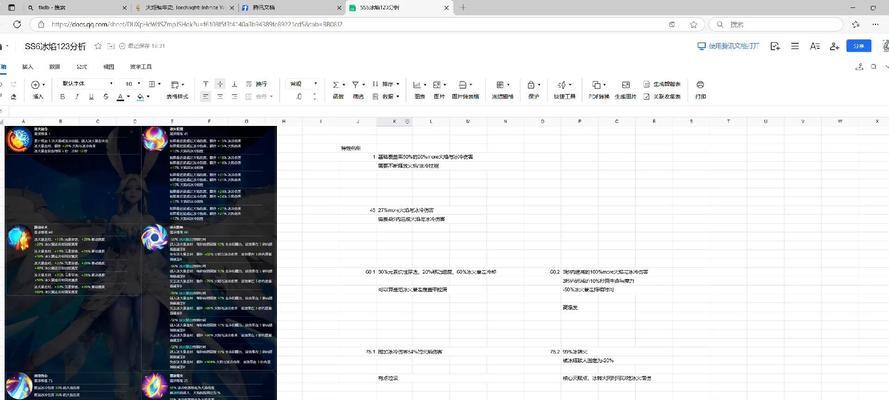Insert a chart (图表)
The image size is (889, 400).
click(420, 90)
